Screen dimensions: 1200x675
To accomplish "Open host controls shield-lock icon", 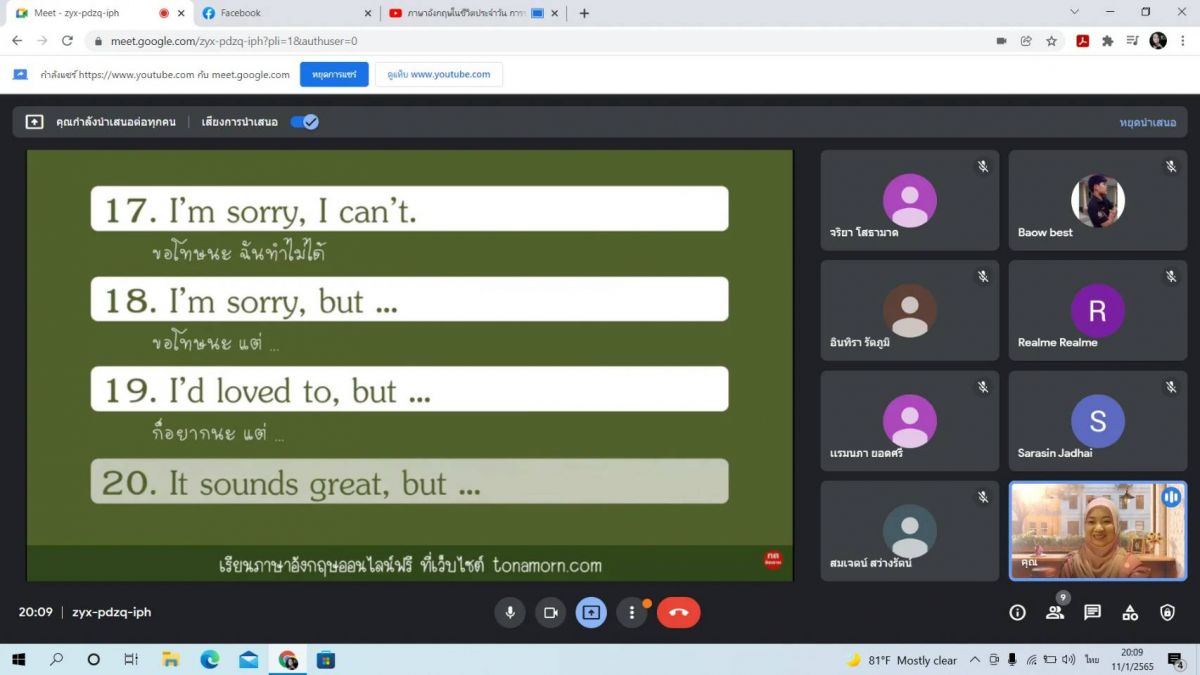I will pyautogui.click(x=1167, y=612).
